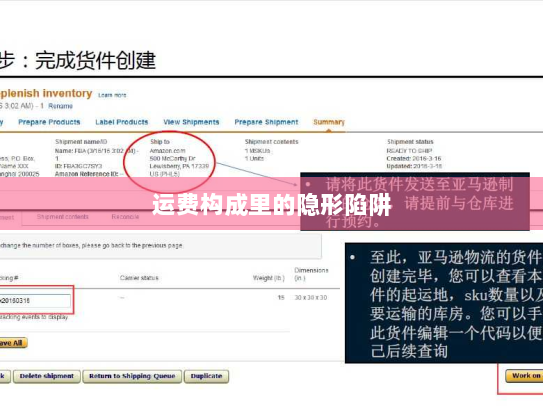This screenshot has height=408, width=543.
Task: Click the Lewisberry, PA 17339 text
Action: 179,166
